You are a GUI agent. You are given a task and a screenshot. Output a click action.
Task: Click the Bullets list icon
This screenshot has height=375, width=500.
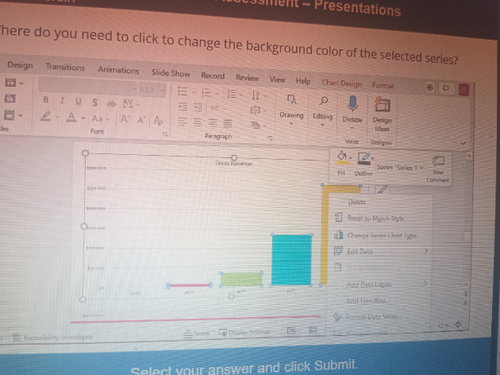pos(182,91)
